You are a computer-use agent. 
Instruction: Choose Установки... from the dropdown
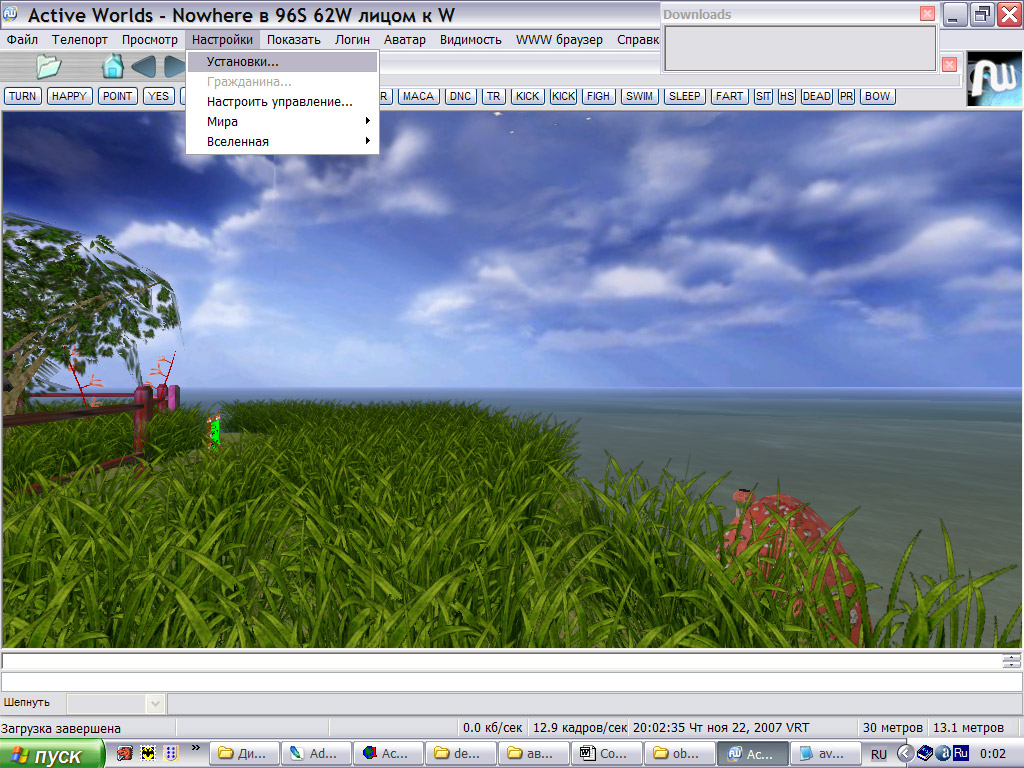coord(282,62)
